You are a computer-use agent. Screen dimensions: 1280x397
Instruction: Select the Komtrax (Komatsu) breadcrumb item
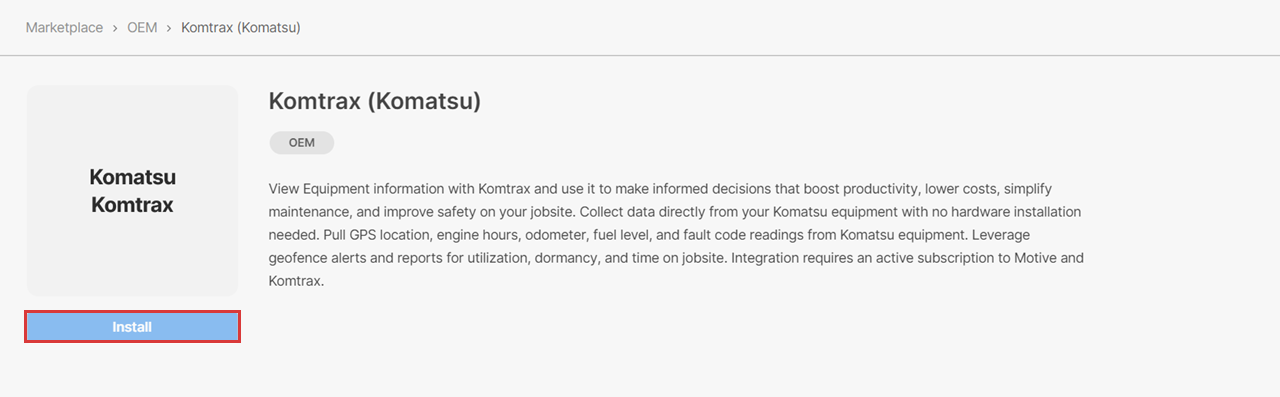[x=241, y=27]
